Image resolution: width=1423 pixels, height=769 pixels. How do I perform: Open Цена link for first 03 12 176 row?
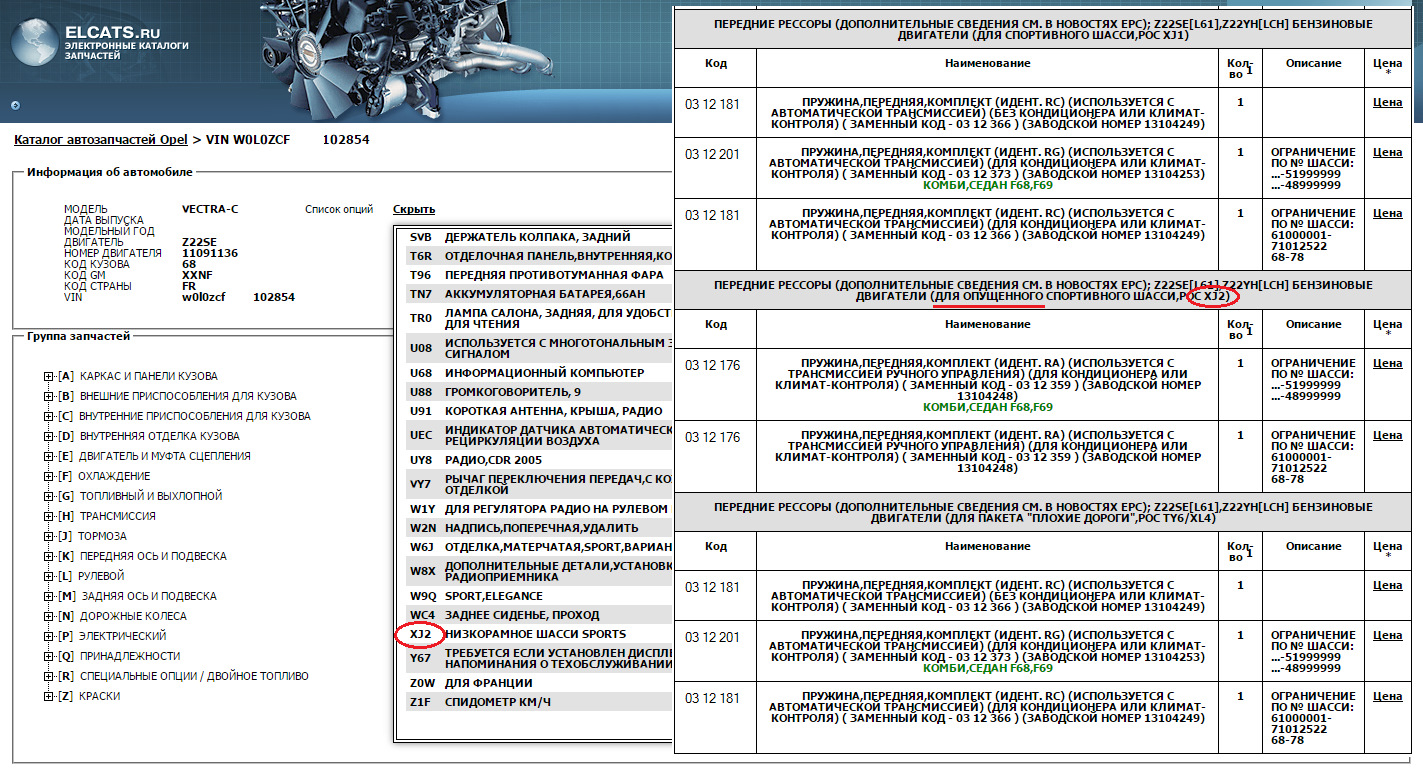pos(1387,363)
